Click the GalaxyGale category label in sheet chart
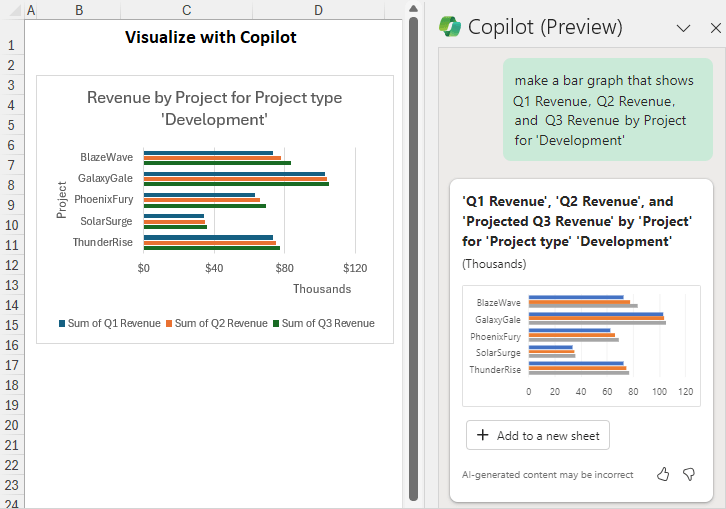Viewport: 726px width, 509px height. pyautogui.click(x=105, y=178)
